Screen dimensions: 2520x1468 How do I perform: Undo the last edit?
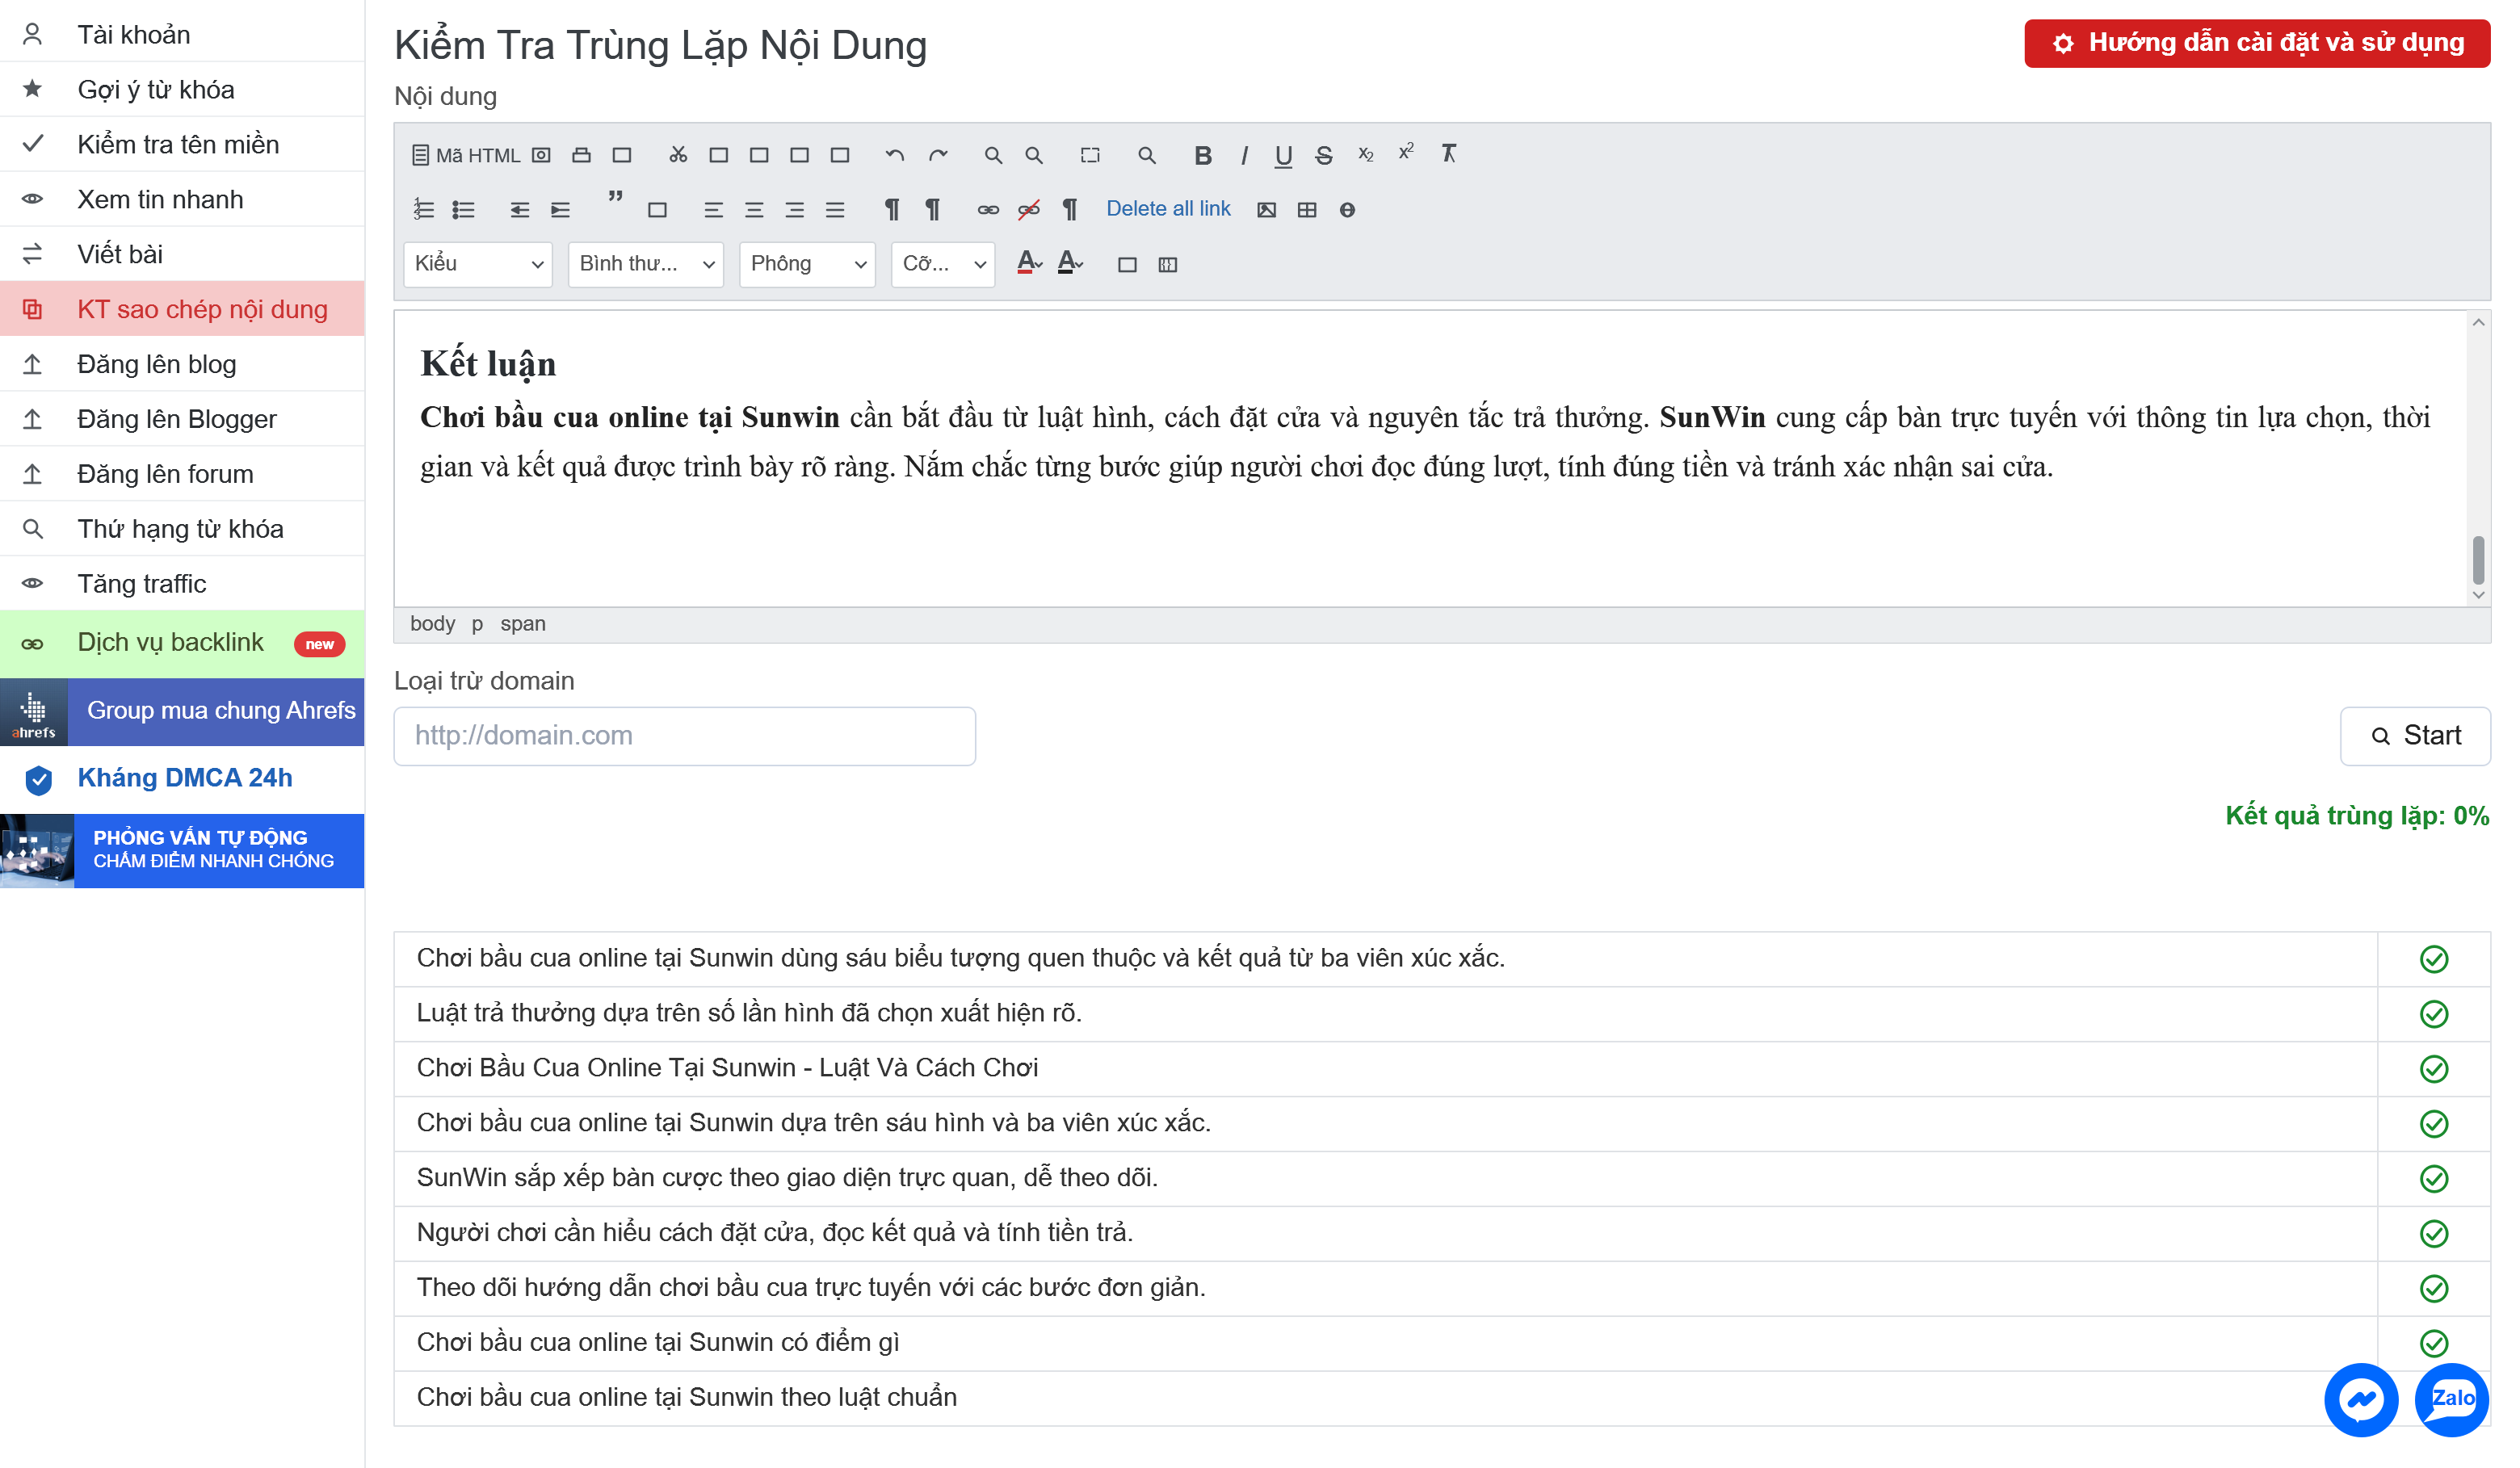(x=894, y=155)
